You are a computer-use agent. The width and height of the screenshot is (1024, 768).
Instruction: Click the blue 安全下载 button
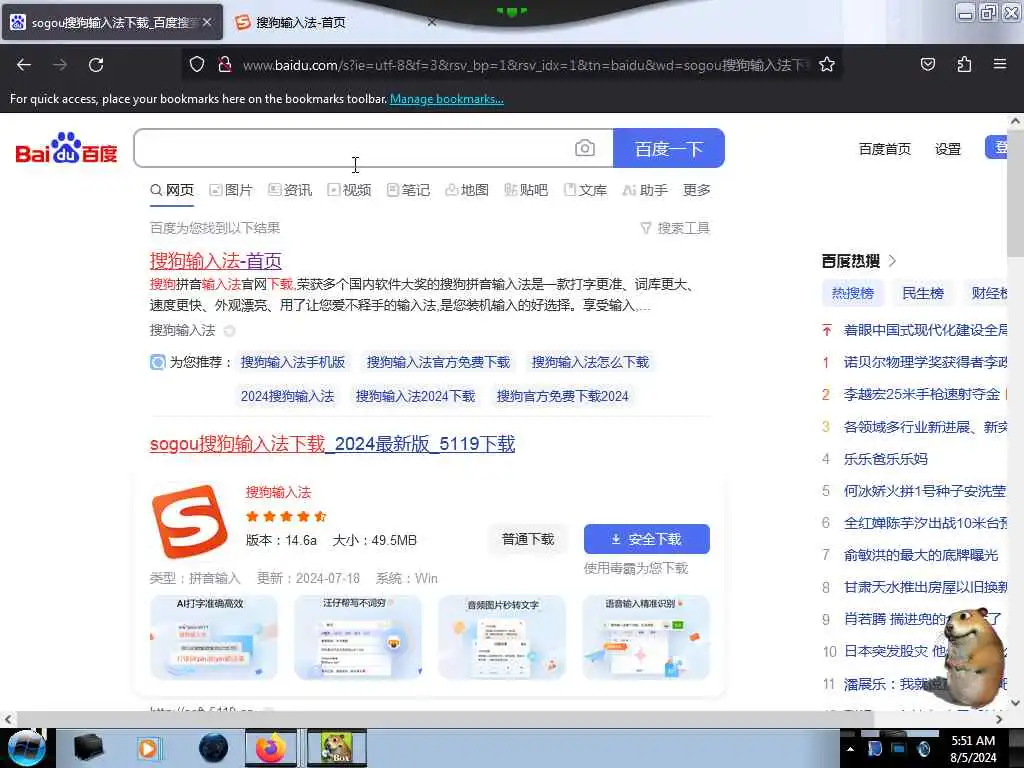pos(647,539)
